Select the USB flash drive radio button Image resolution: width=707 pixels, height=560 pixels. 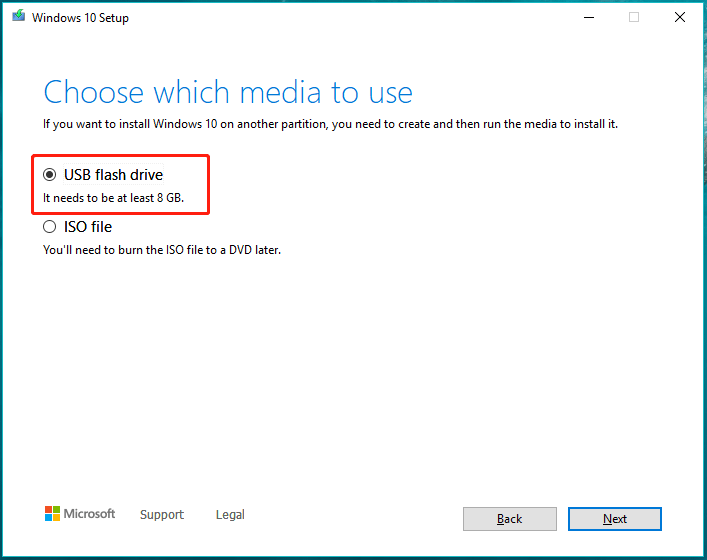pos(49,174)
